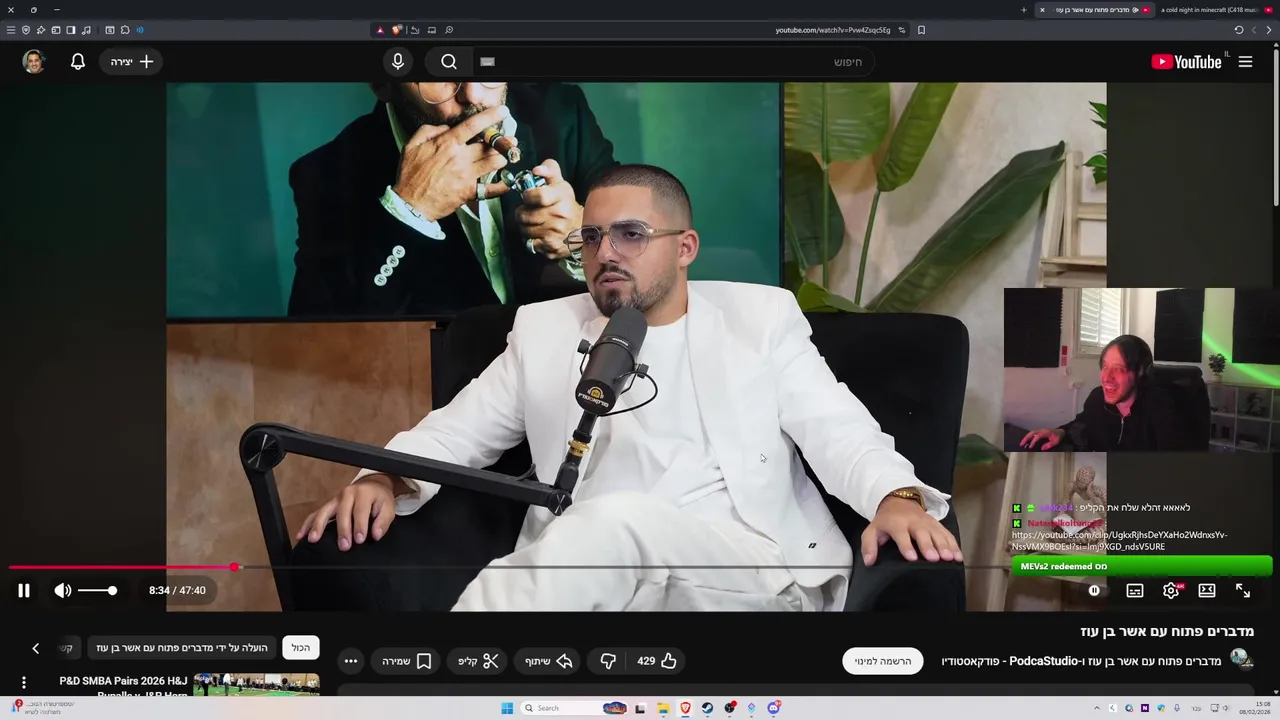Open the zoom magnifier in address bar

coord(449,30)
